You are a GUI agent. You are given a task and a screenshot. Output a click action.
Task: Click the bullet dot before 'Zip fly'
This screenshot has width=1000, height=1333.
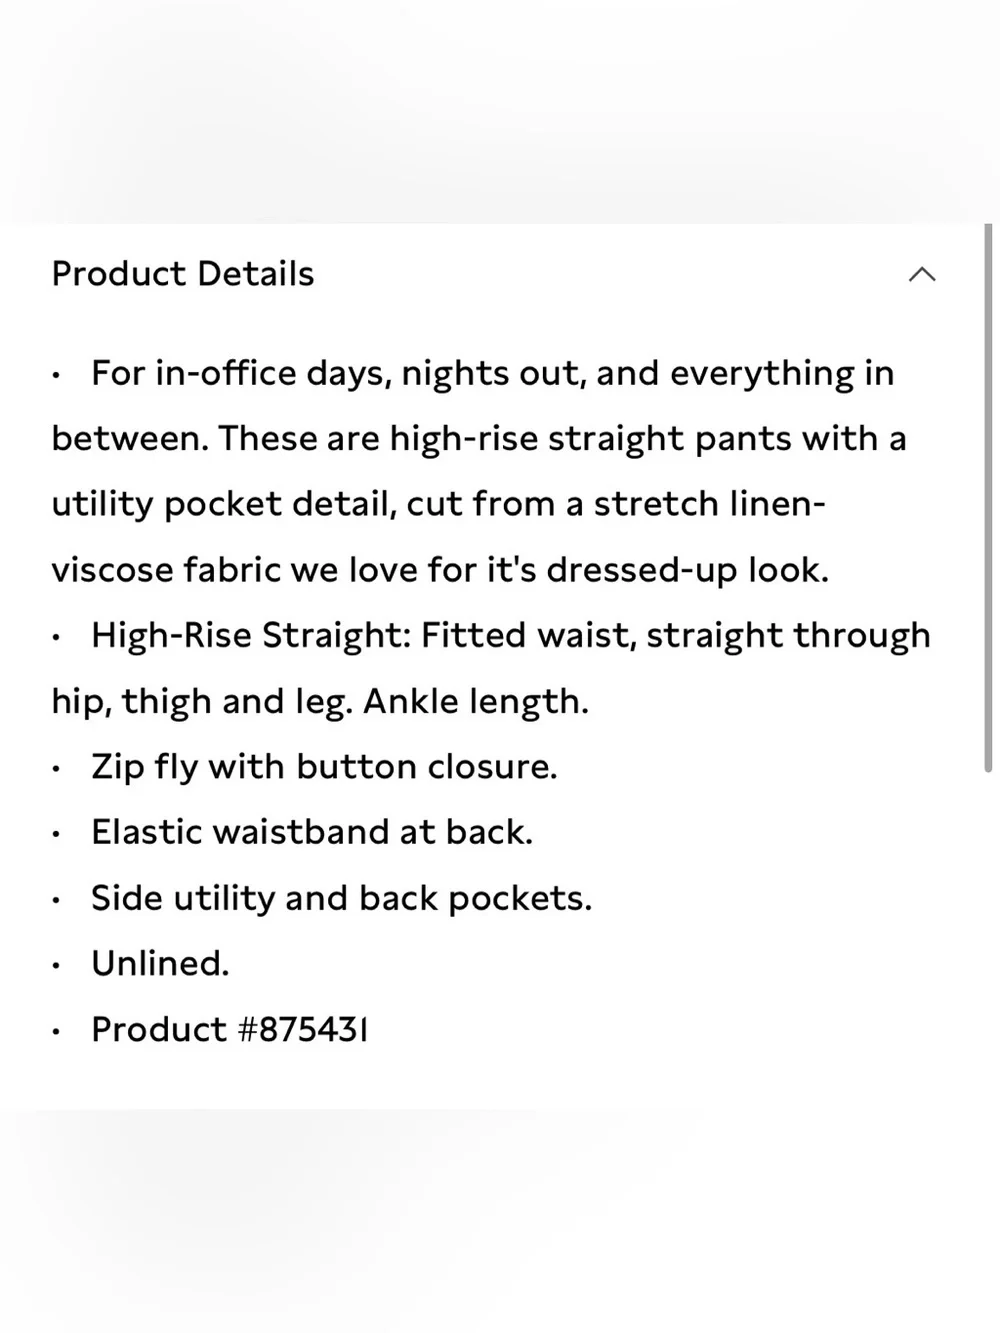coord(58,770)
